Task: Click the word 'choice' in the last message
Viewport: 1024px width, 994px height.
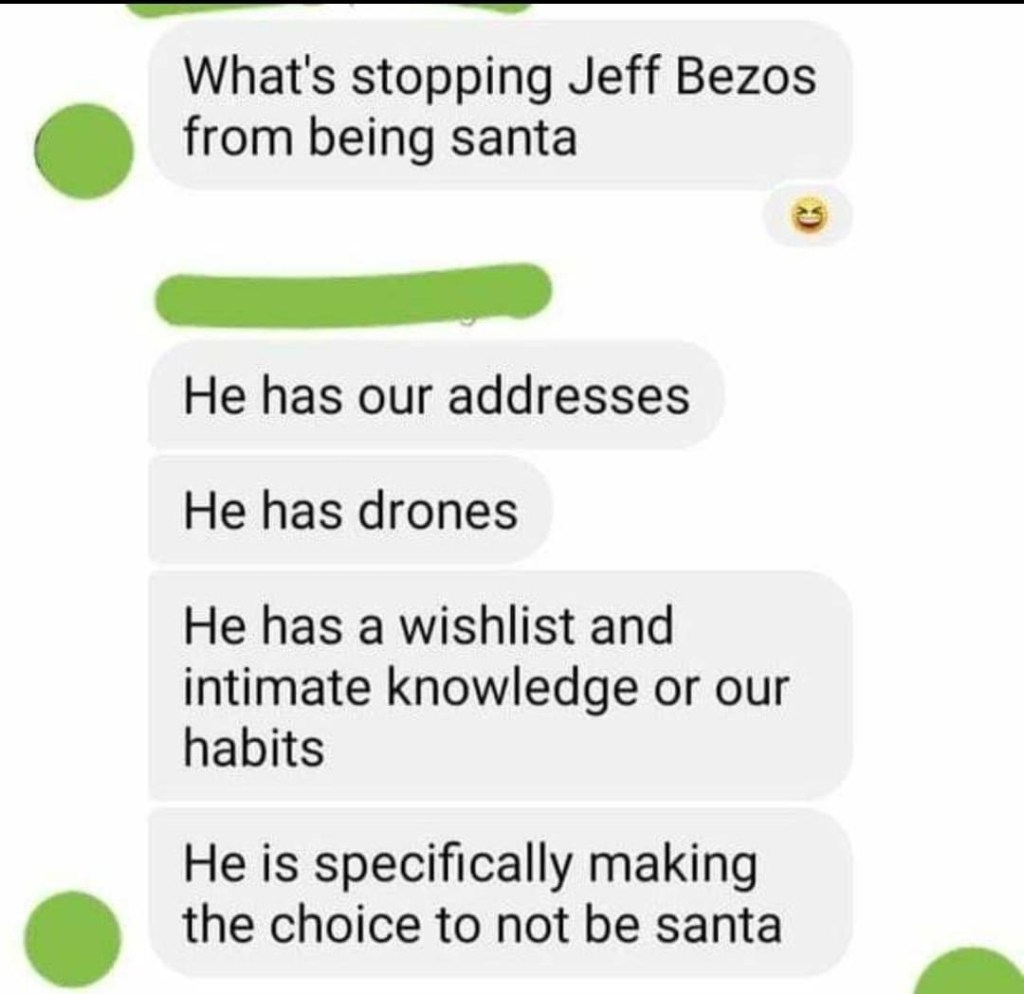Action: coord(345,925)
